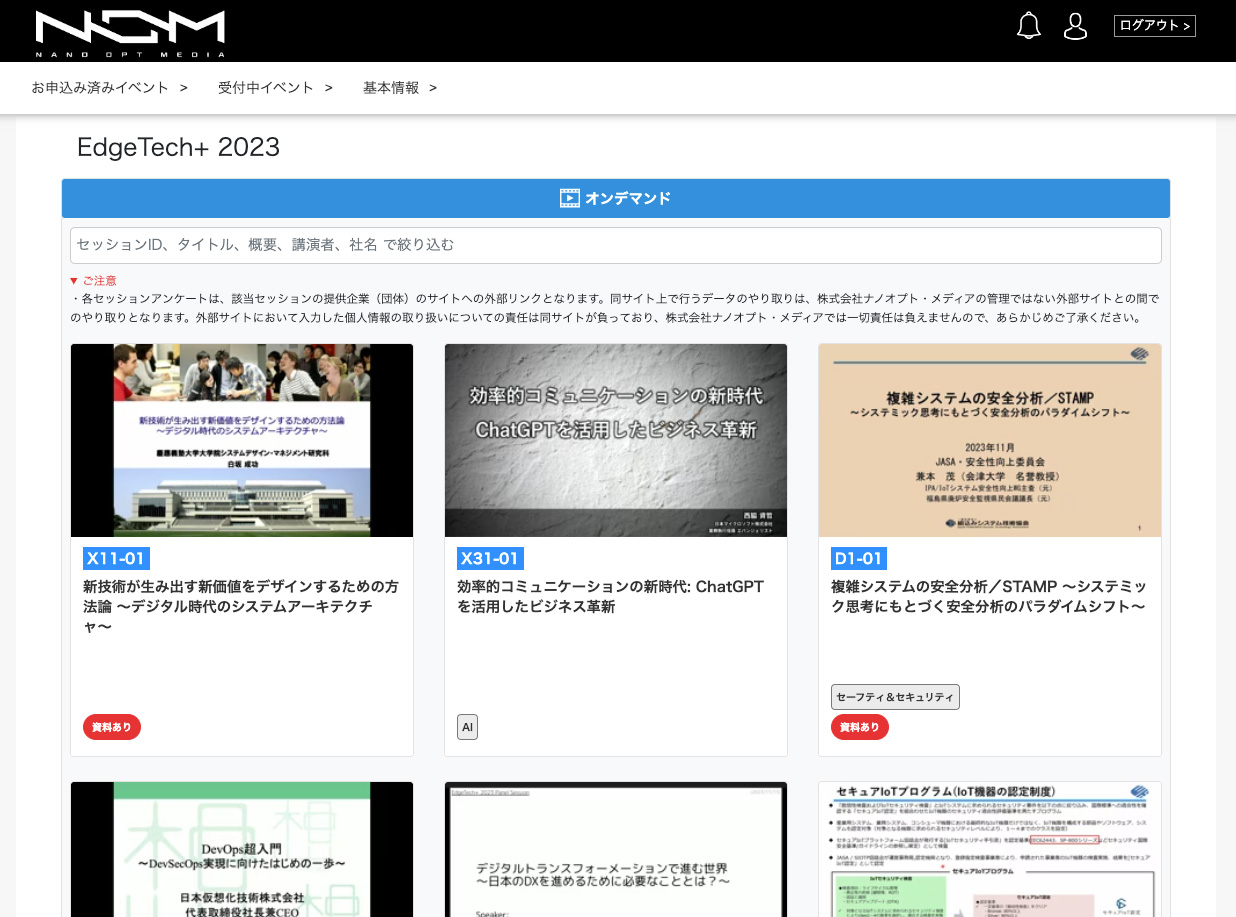Screen dimensions: 1236x917
Task: Open the STAMP safety analysis thumbnail
Action: point(989,440)
